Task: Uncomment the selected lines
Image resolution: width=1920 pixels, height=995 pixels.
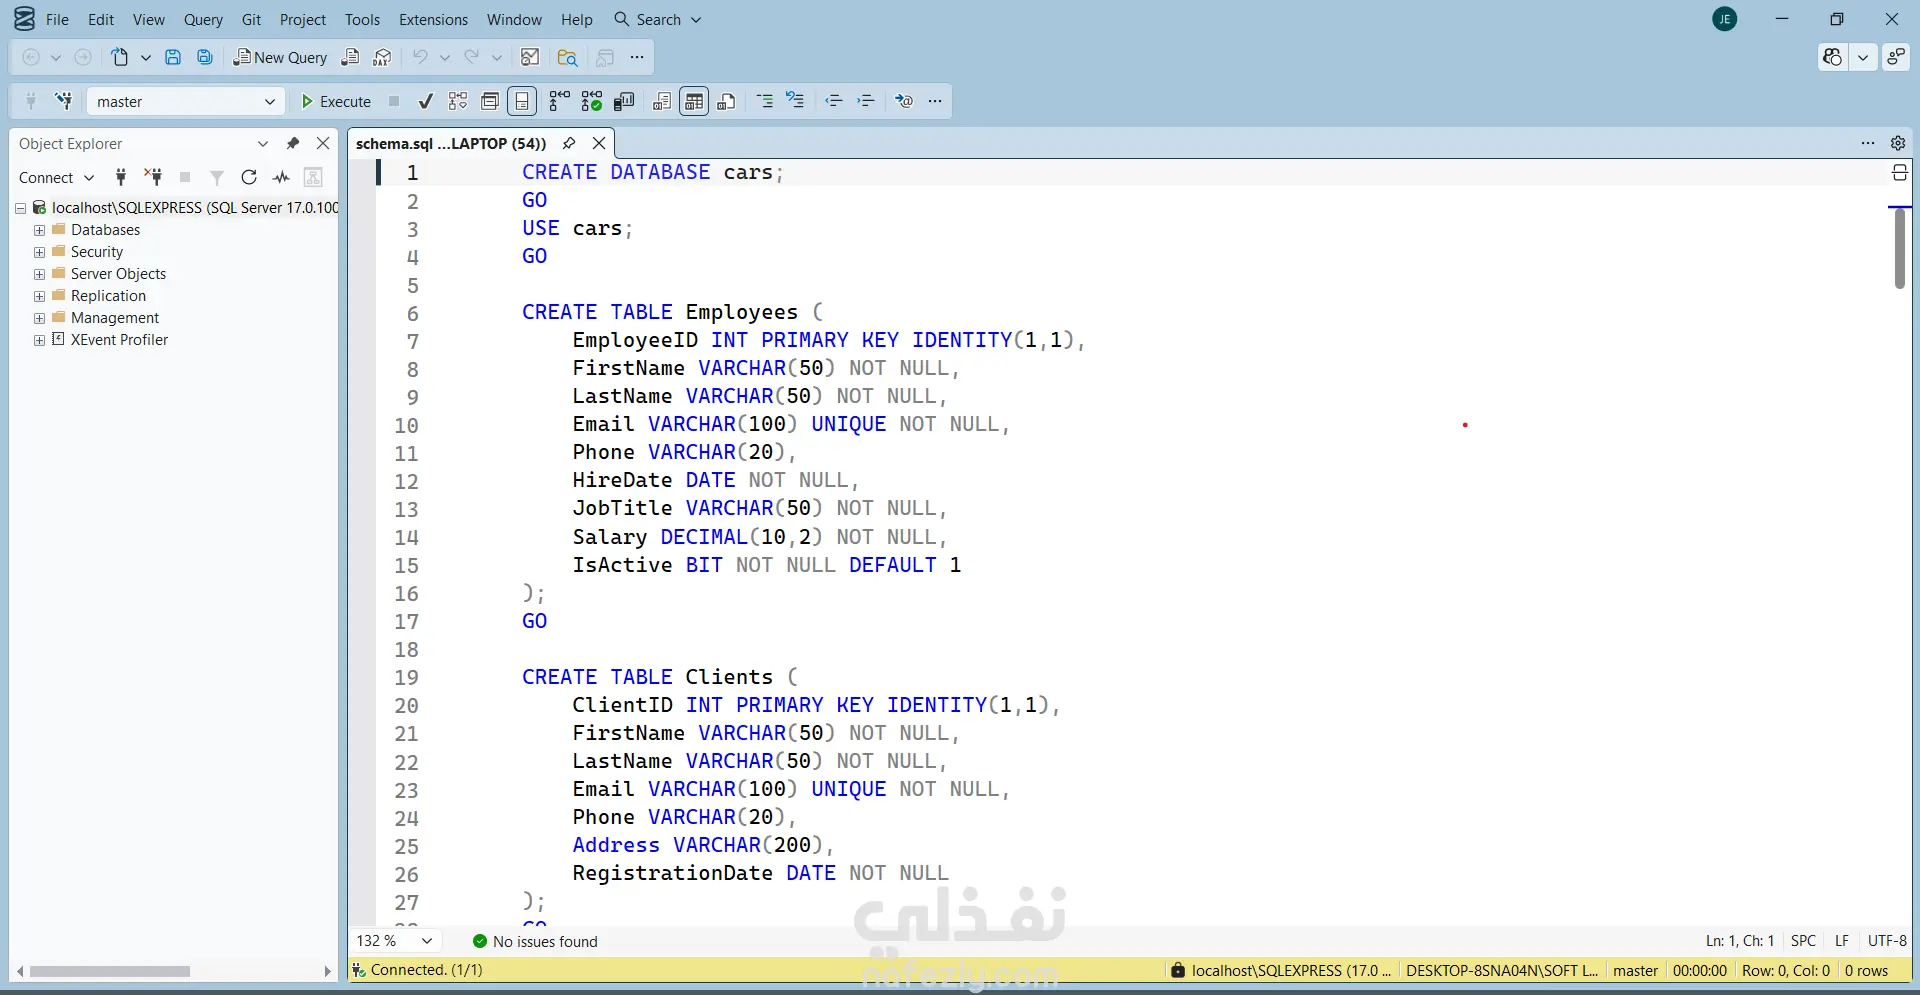Action: point(796,101)
